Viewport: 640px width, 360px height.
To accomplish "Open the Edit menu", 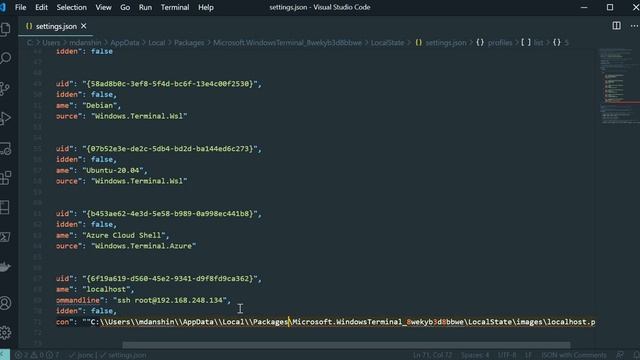I will point(41,7).
